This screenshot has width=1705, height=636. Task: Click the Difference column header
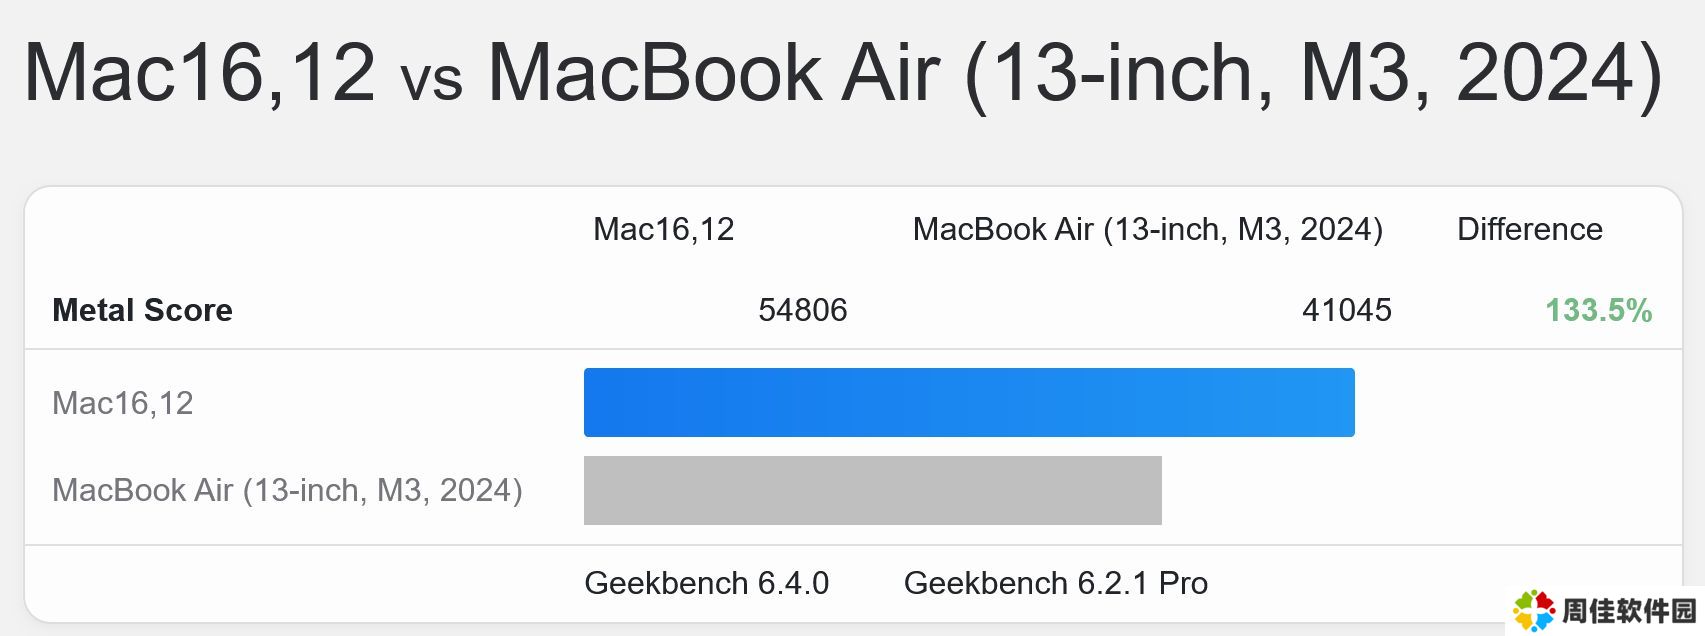[1530, 229]
